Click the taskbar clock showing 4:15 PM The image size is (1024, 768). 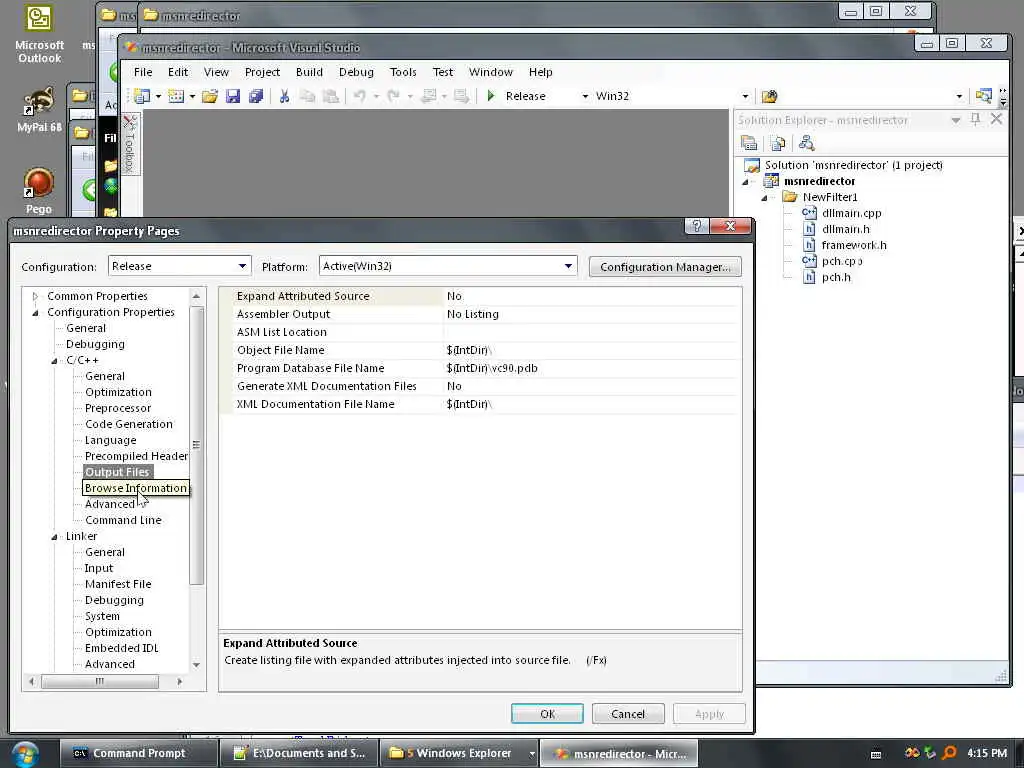[987, 753]
